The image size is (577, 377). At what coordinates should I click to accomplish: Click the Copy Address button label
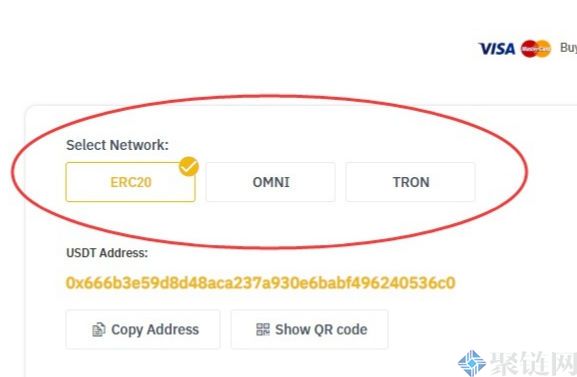(155, 330)
